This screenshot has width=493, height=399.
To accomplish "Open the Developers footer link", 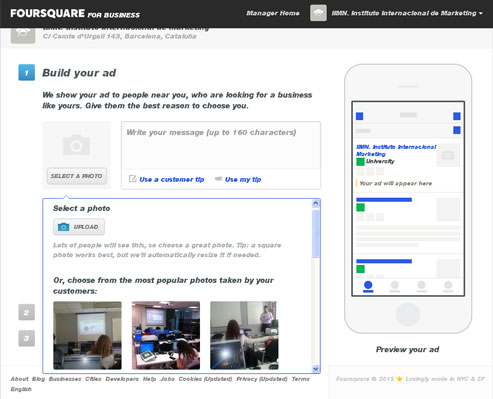I will (122, 379).
